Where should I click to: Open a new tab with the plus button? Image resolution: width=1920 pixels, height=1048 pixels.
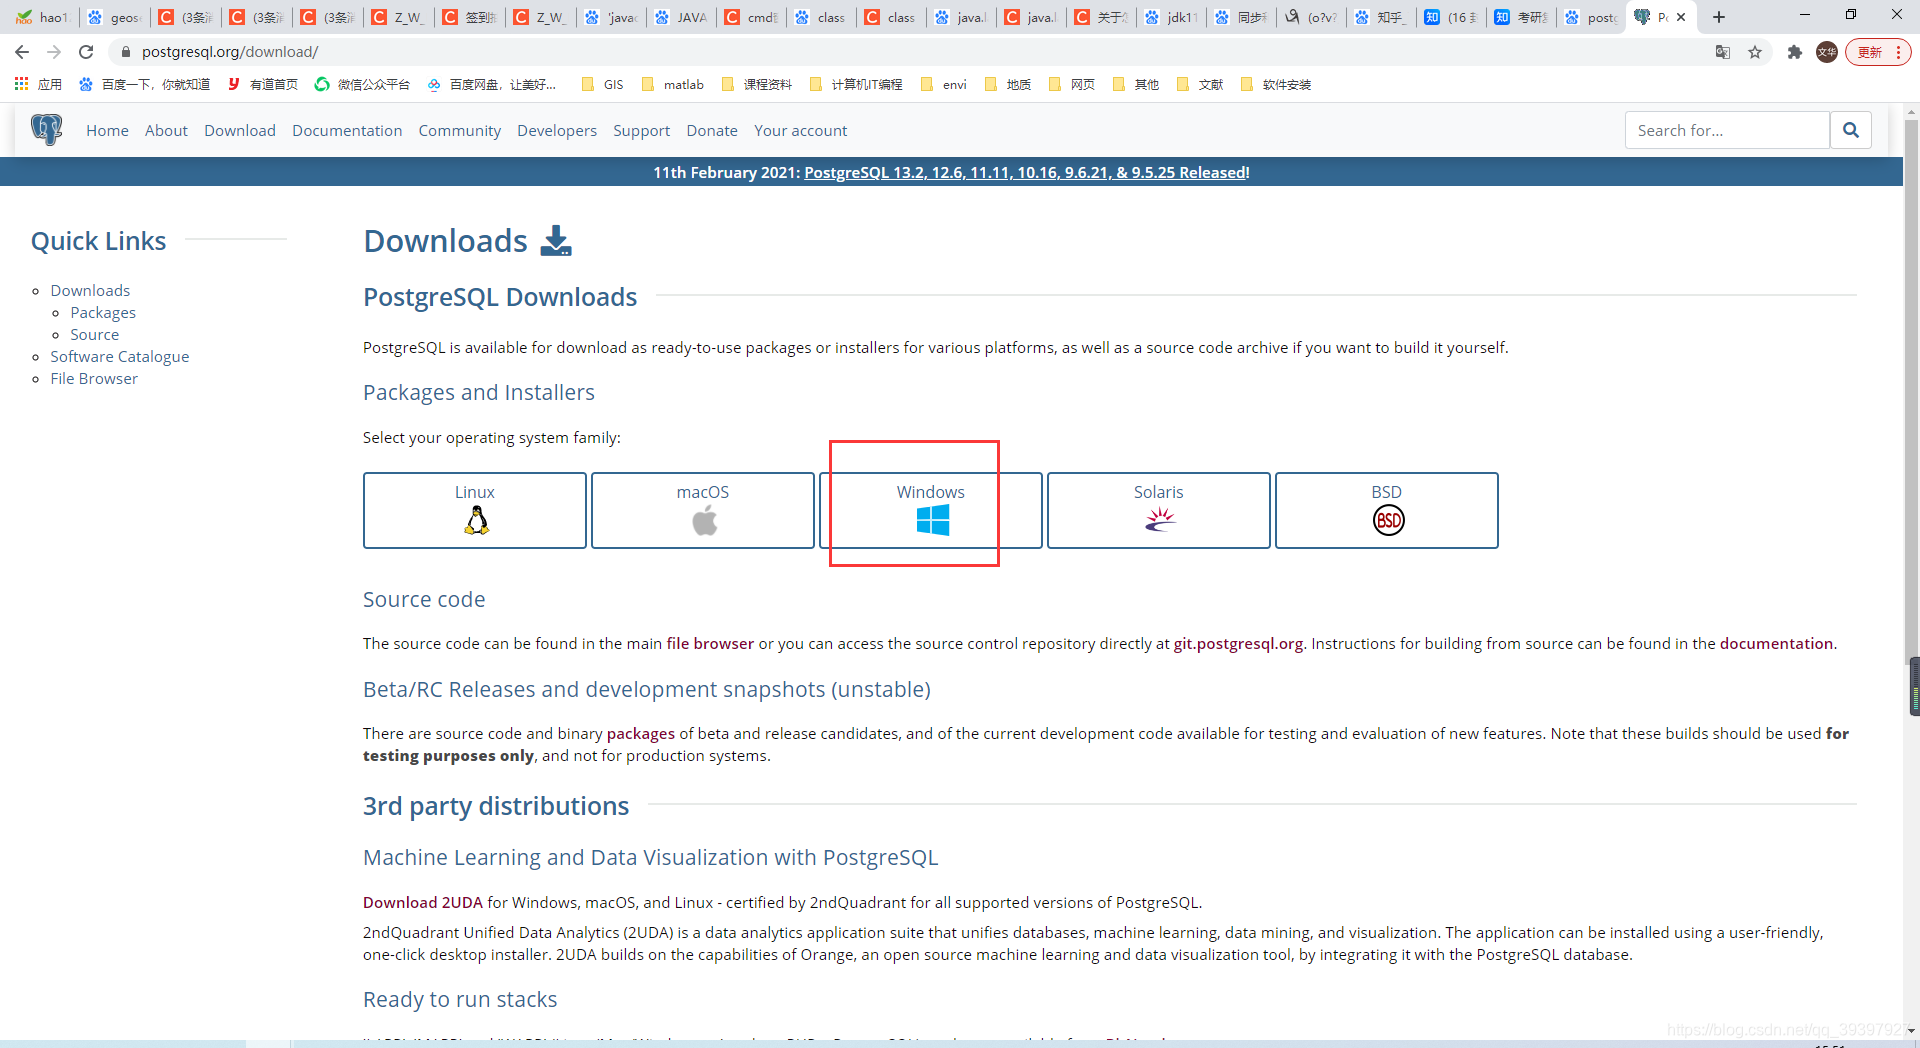1719,17
